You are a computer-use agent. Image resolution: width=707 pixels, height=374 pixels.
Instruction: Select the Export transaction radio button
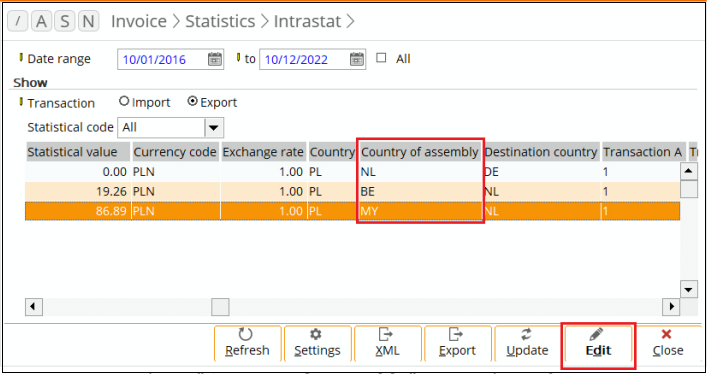pos(193,102)
